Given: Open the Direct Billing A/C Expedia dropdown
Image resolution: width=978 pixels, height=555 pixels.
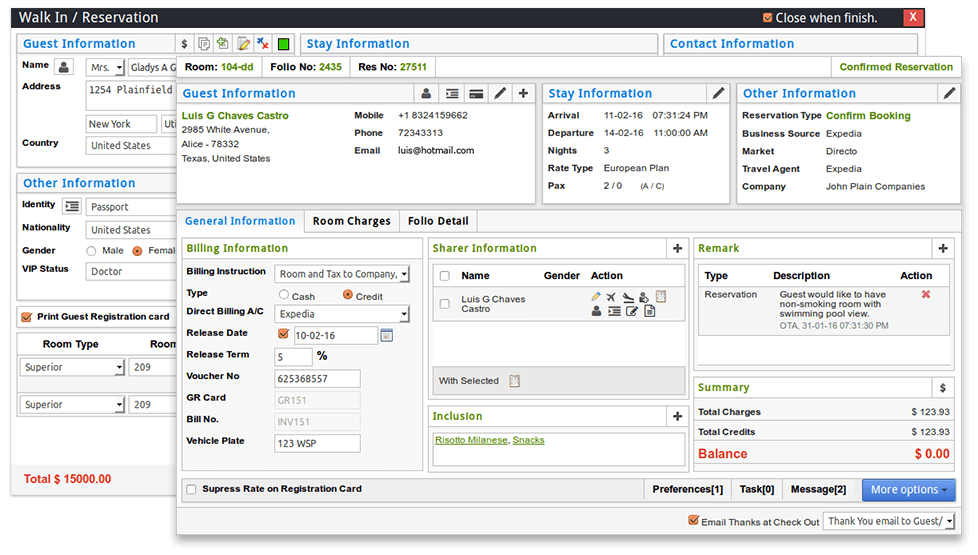Looking at the screenshot, I should pos(342,314).
